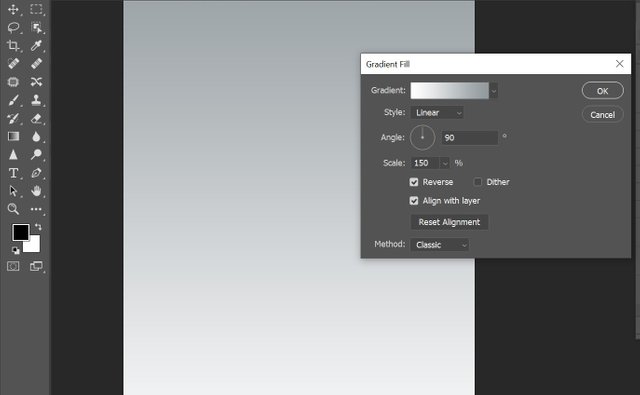Select the Object Selection tool
This screenshot has height=395, width=640.
click(x=36, y=27)
